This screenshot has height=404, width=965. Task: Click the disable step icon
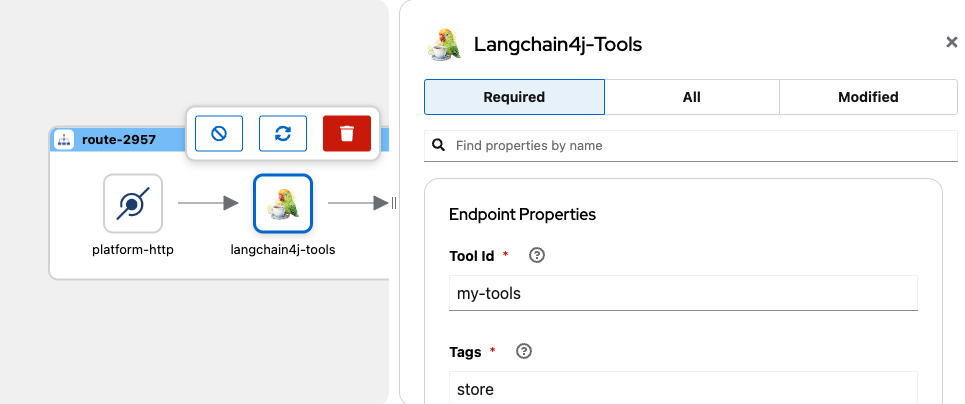click(219, 133)
